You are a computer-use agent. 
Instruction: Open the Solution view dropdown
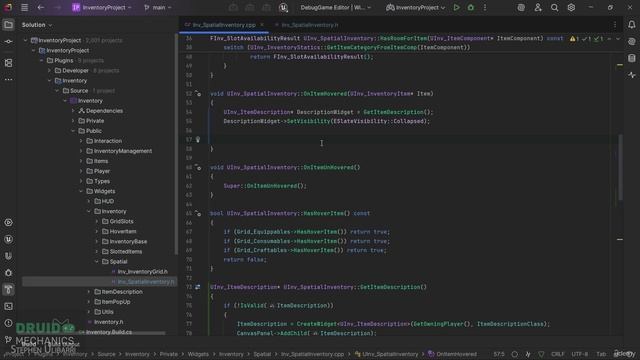[37, 25]
